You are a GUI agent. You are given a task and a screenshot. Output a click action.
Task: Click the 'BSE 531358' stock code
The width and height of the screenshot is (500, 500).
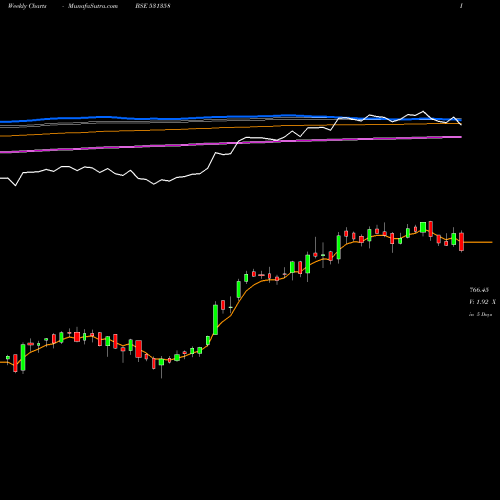(153, 6)
